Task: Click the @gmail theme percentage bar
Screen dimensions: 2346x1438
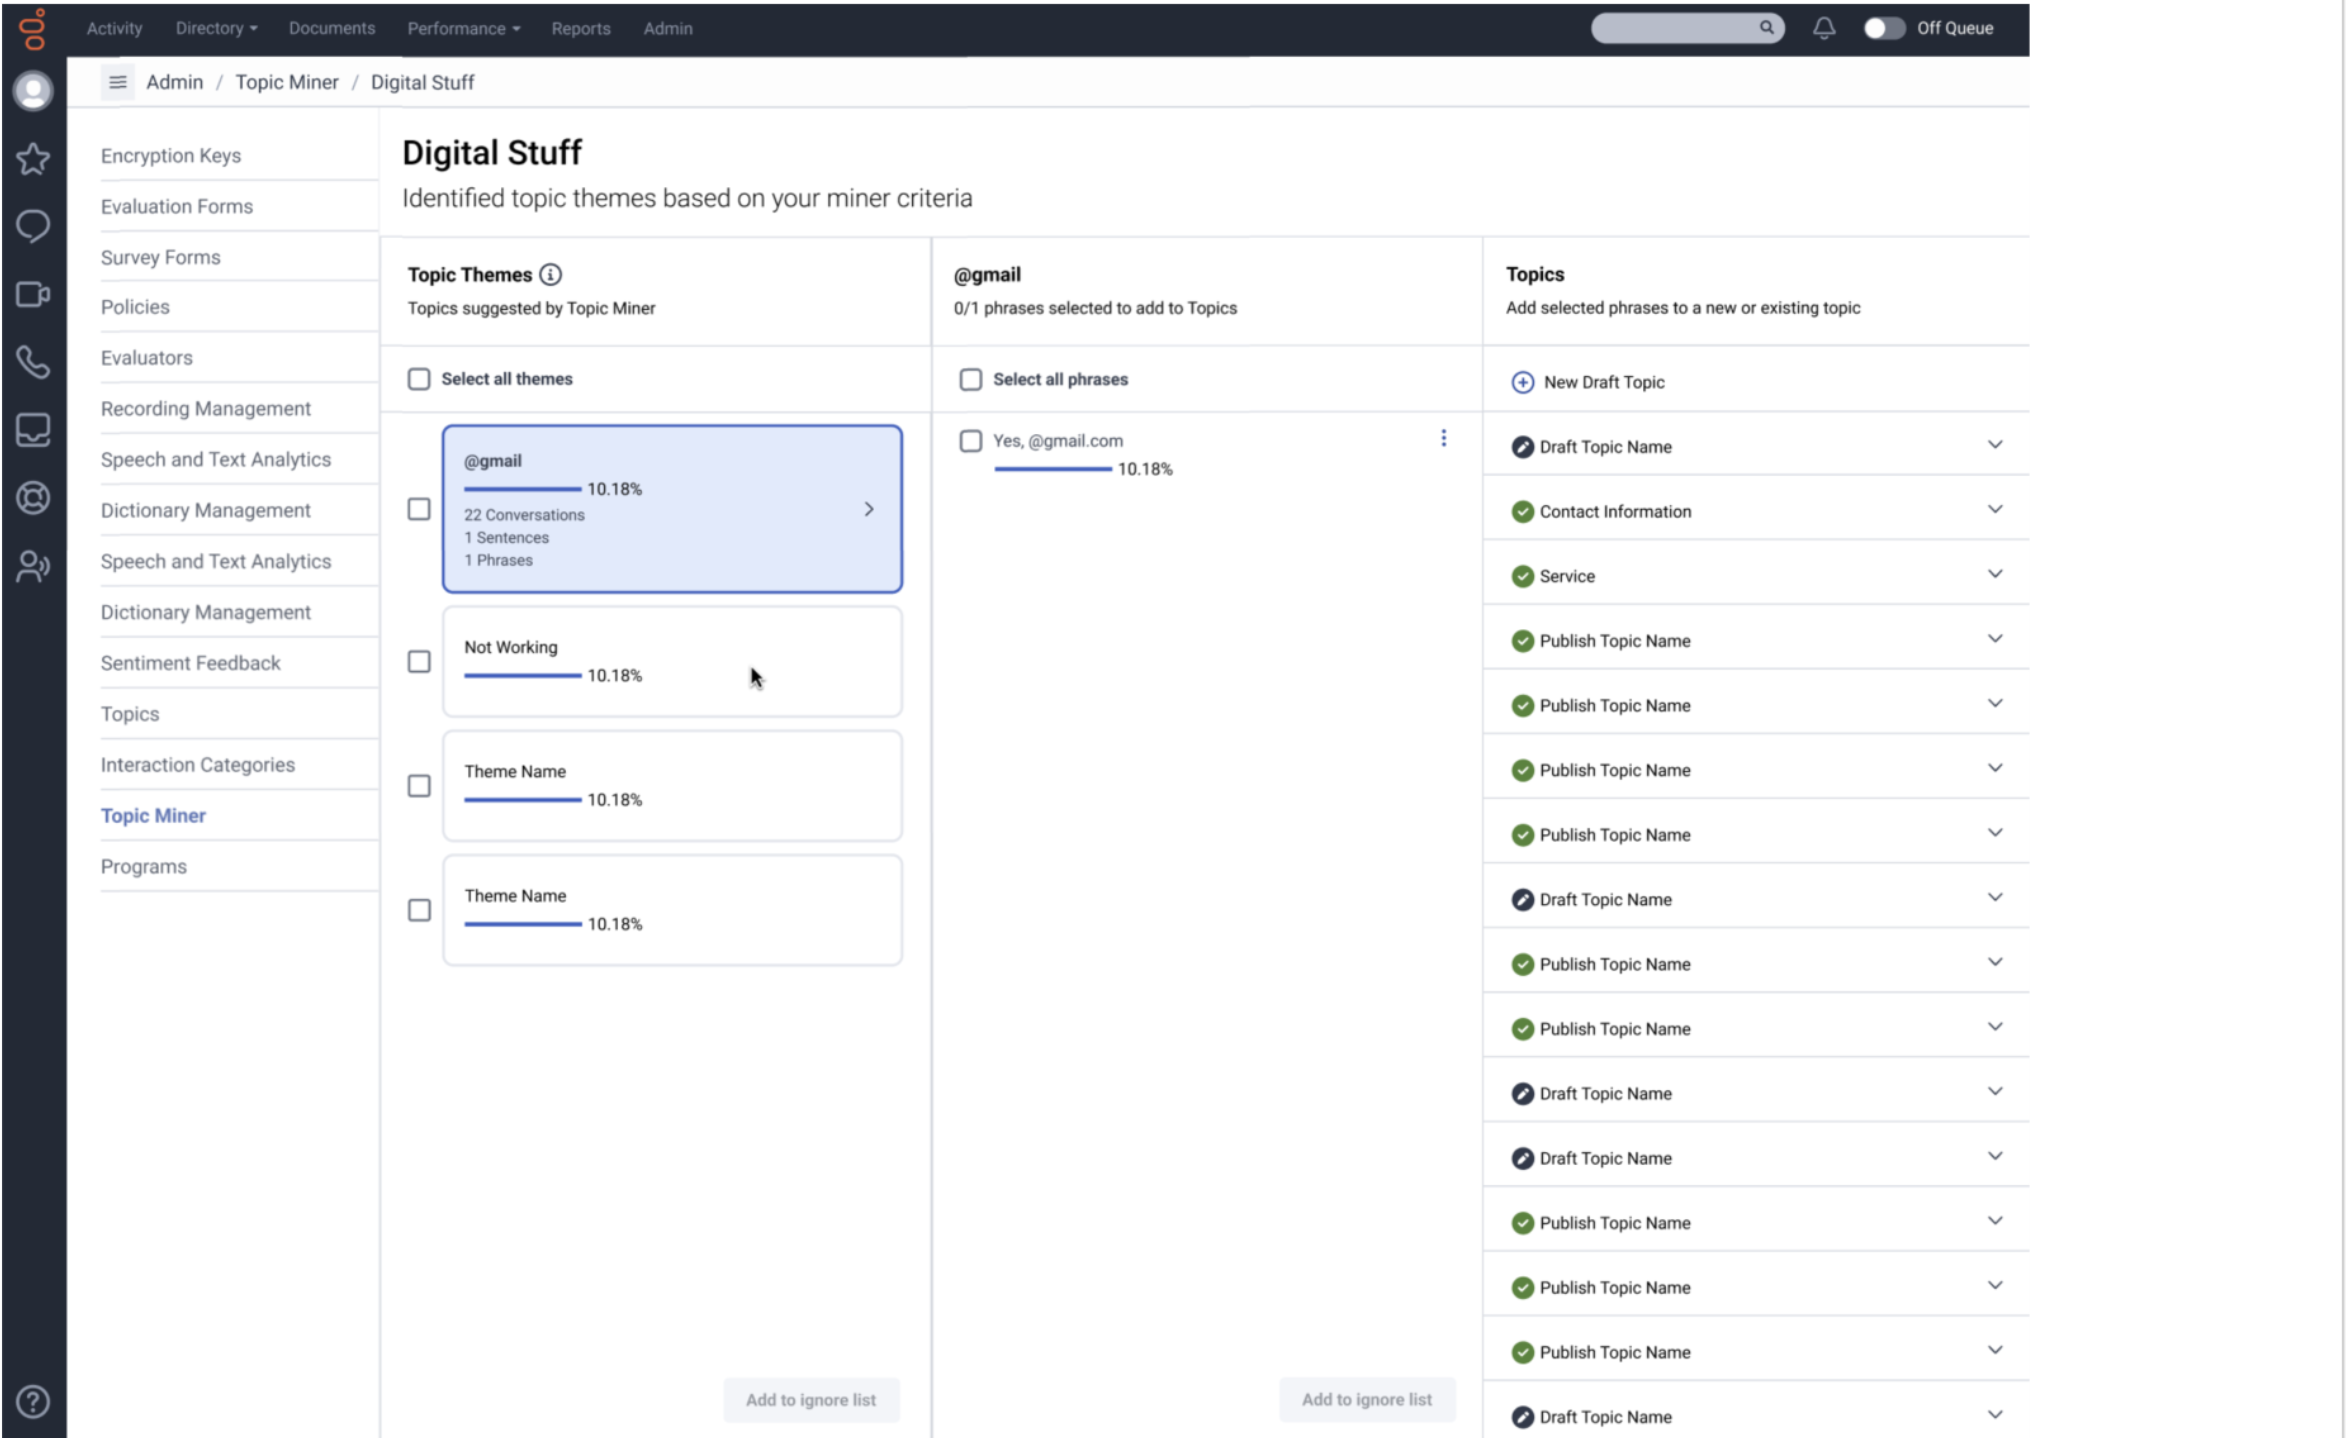Action: pos(522,489)
